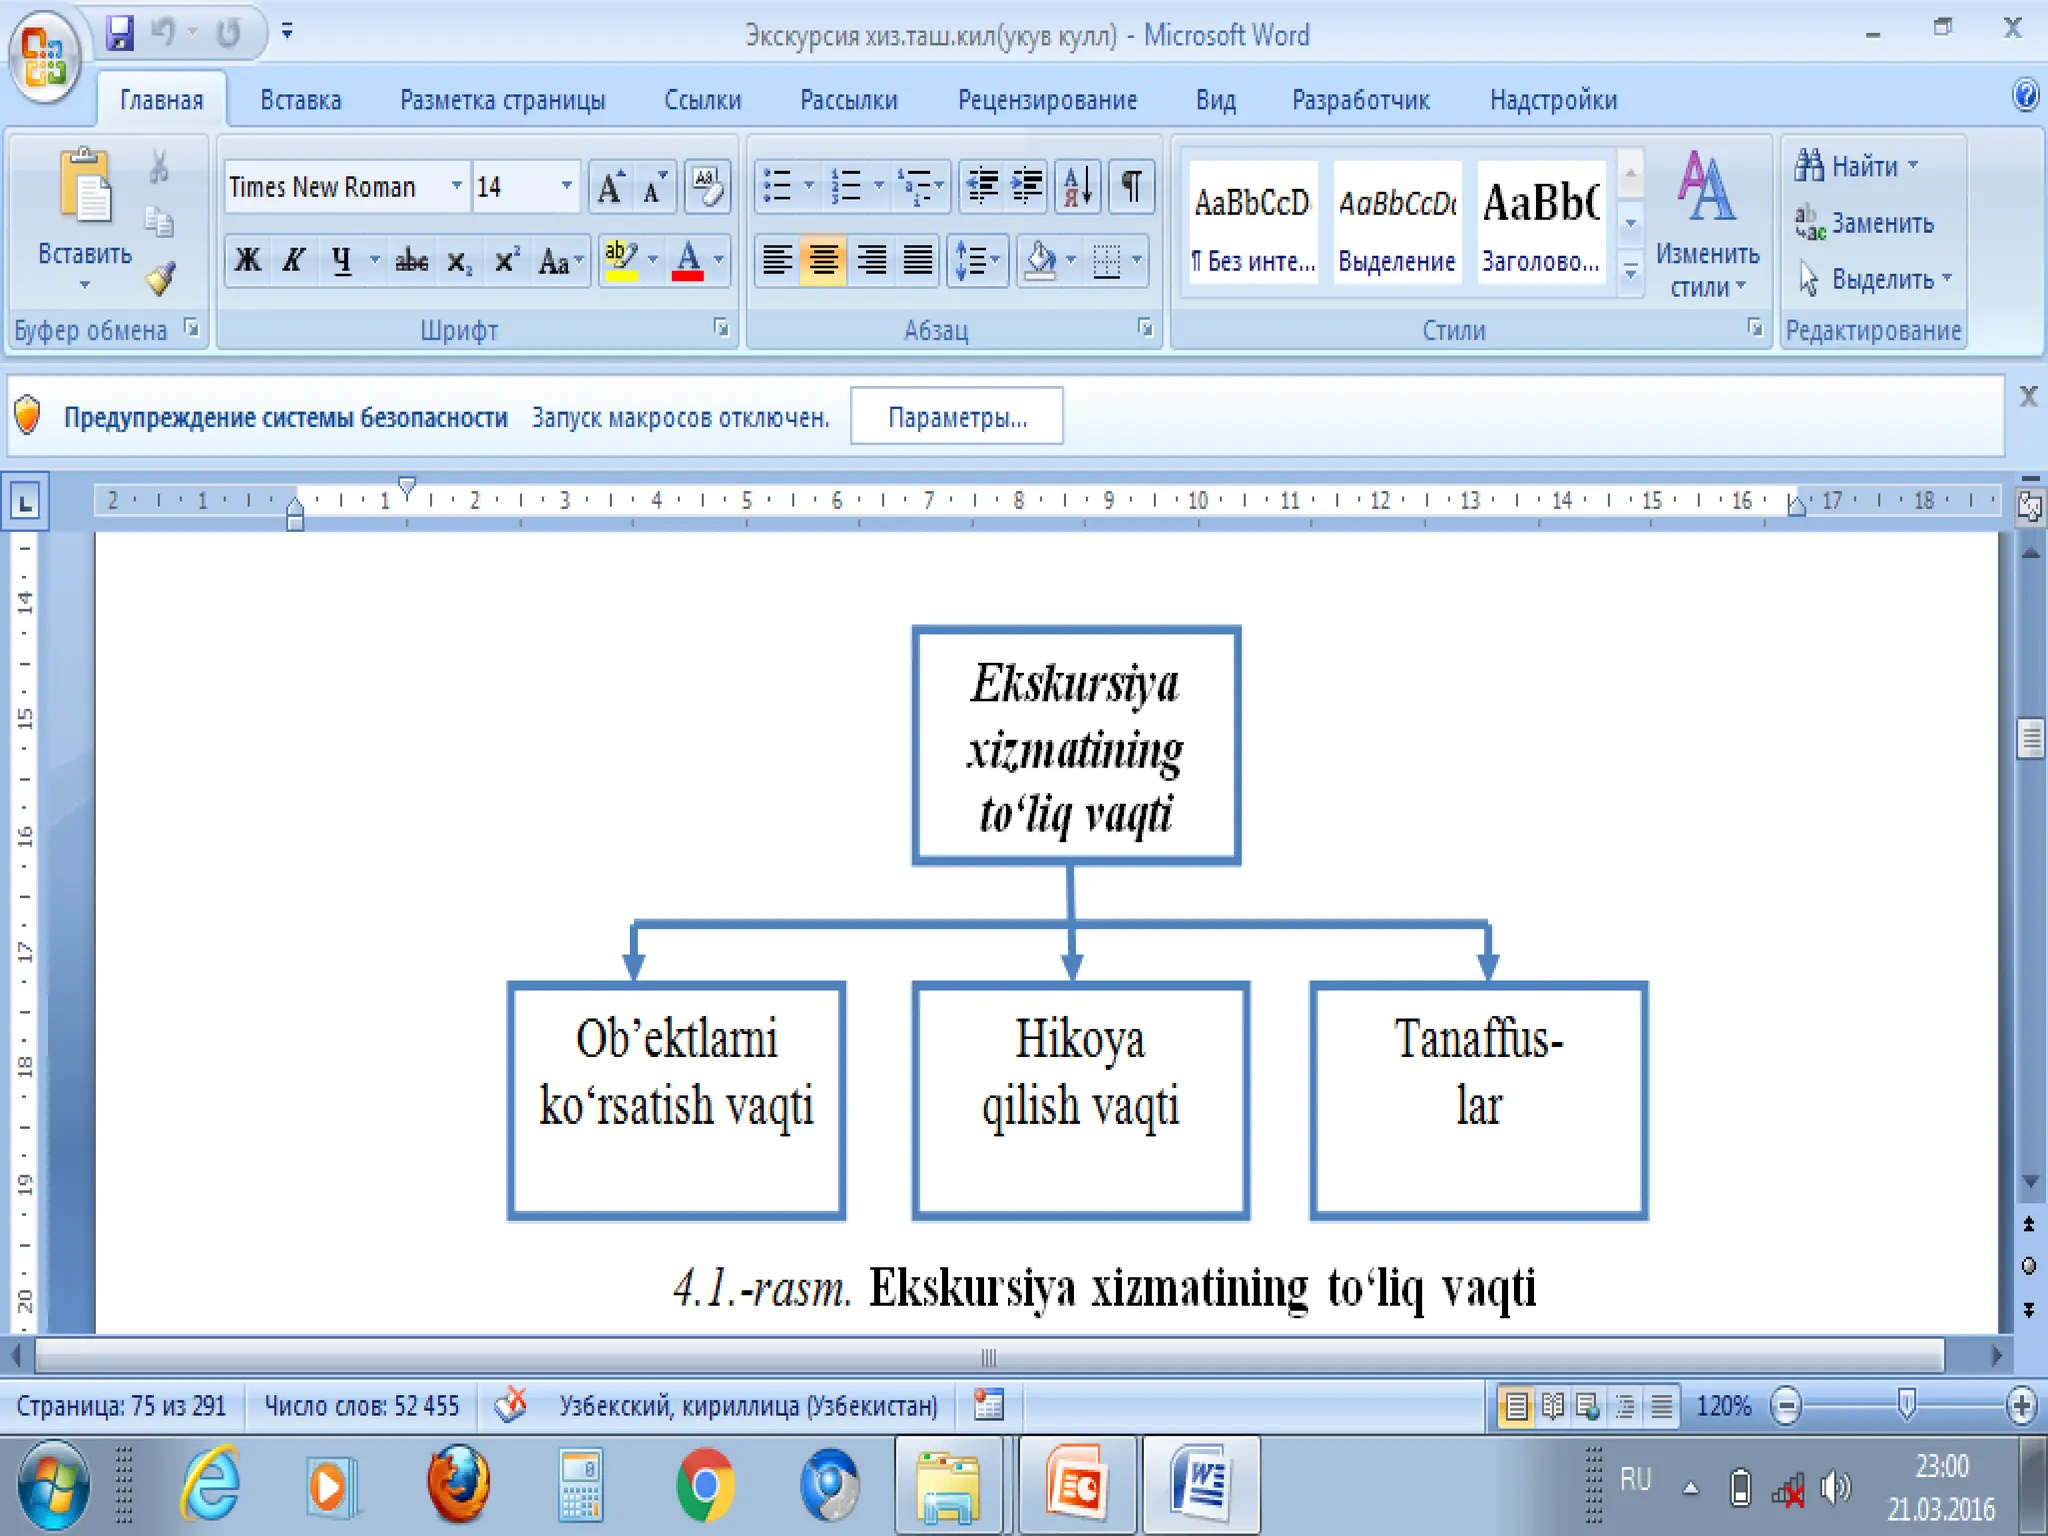Click the Show paragraph marks pilcrow icon

(x=1131, y=186)
